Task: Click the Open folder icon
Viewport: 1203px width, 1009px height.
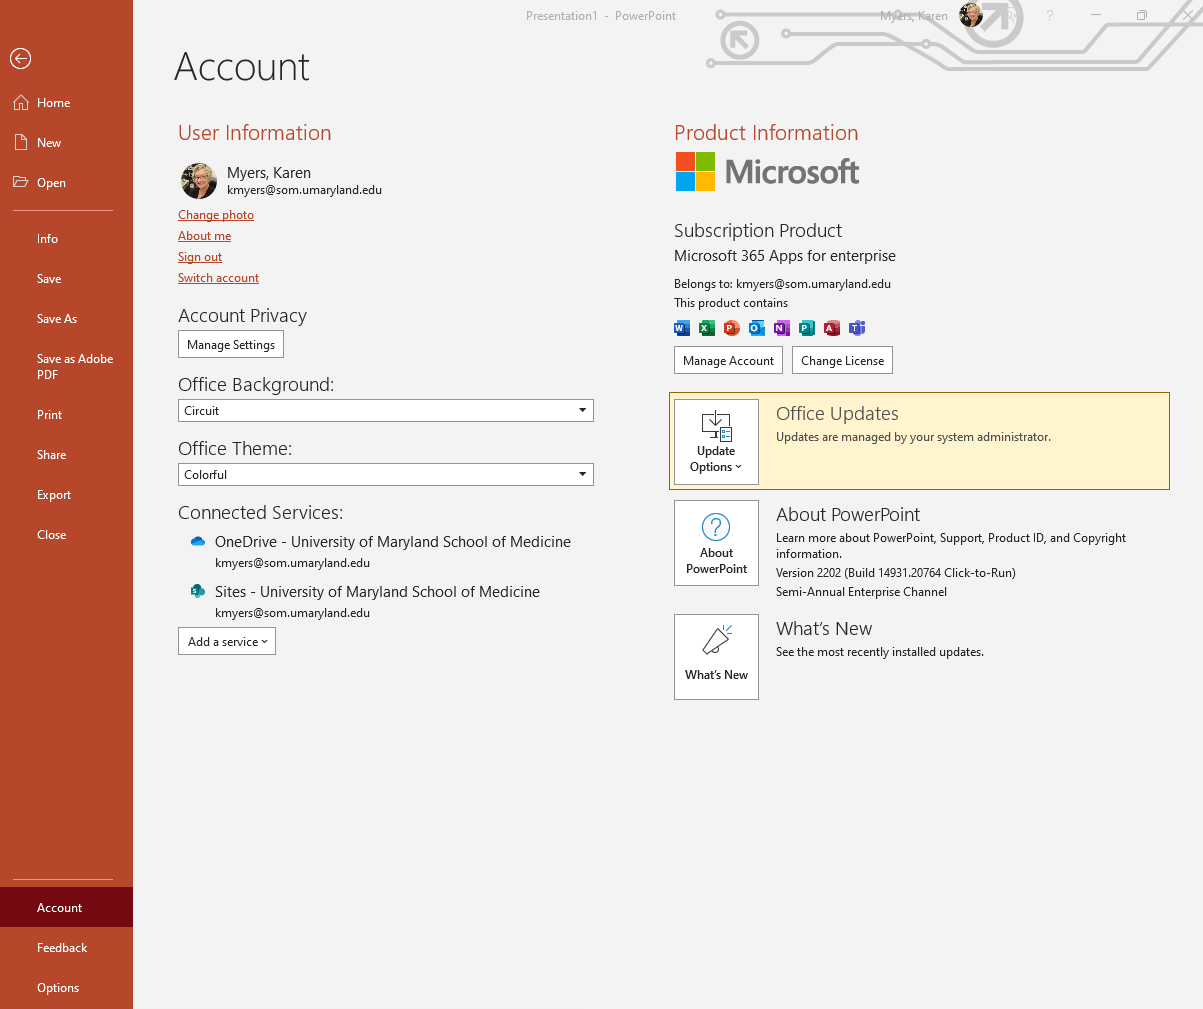Action: (x=20, y=183)
